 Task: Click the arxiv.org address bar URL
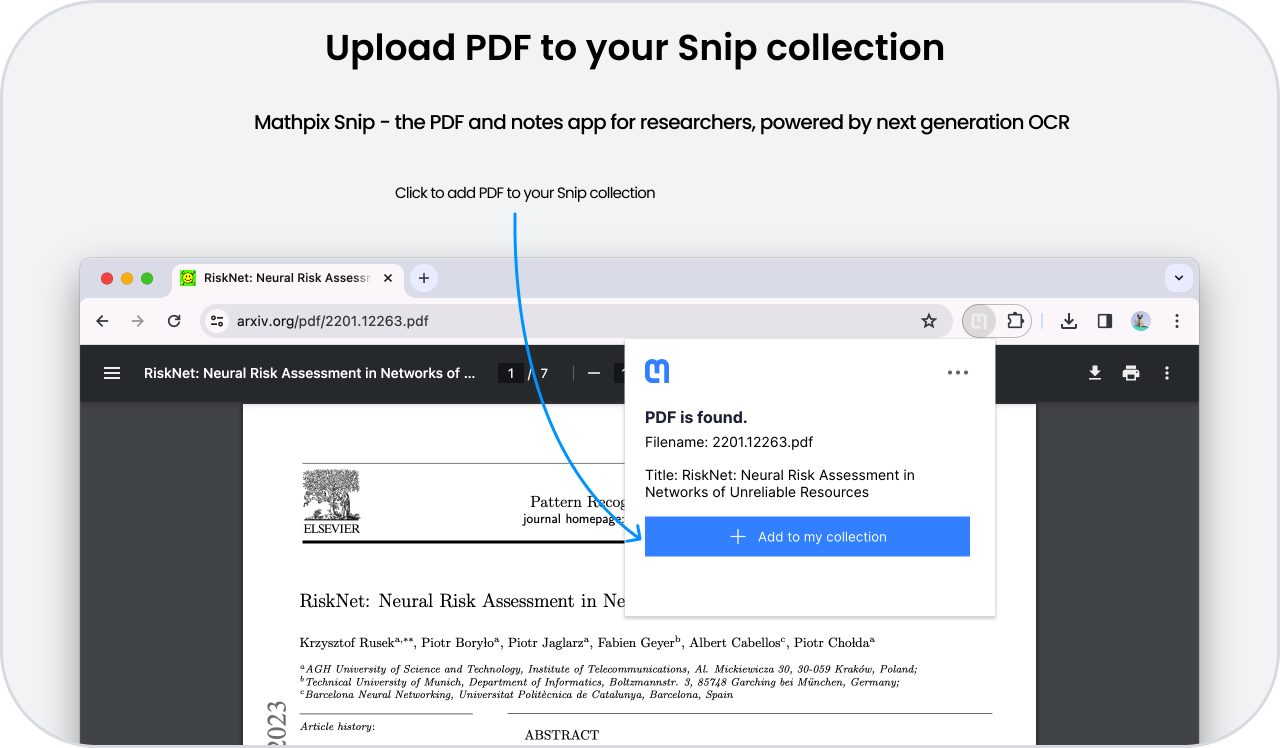(333, 321)
